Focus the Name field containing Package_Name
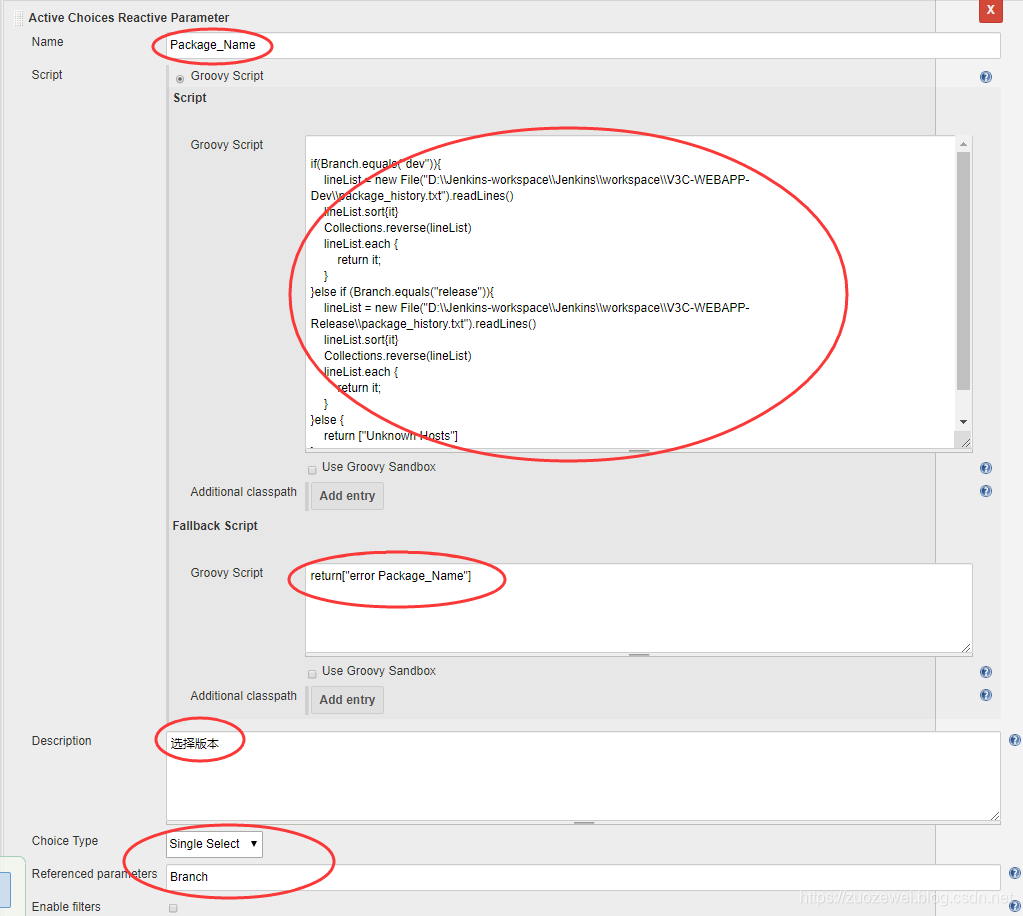 (x=583, y=45)
